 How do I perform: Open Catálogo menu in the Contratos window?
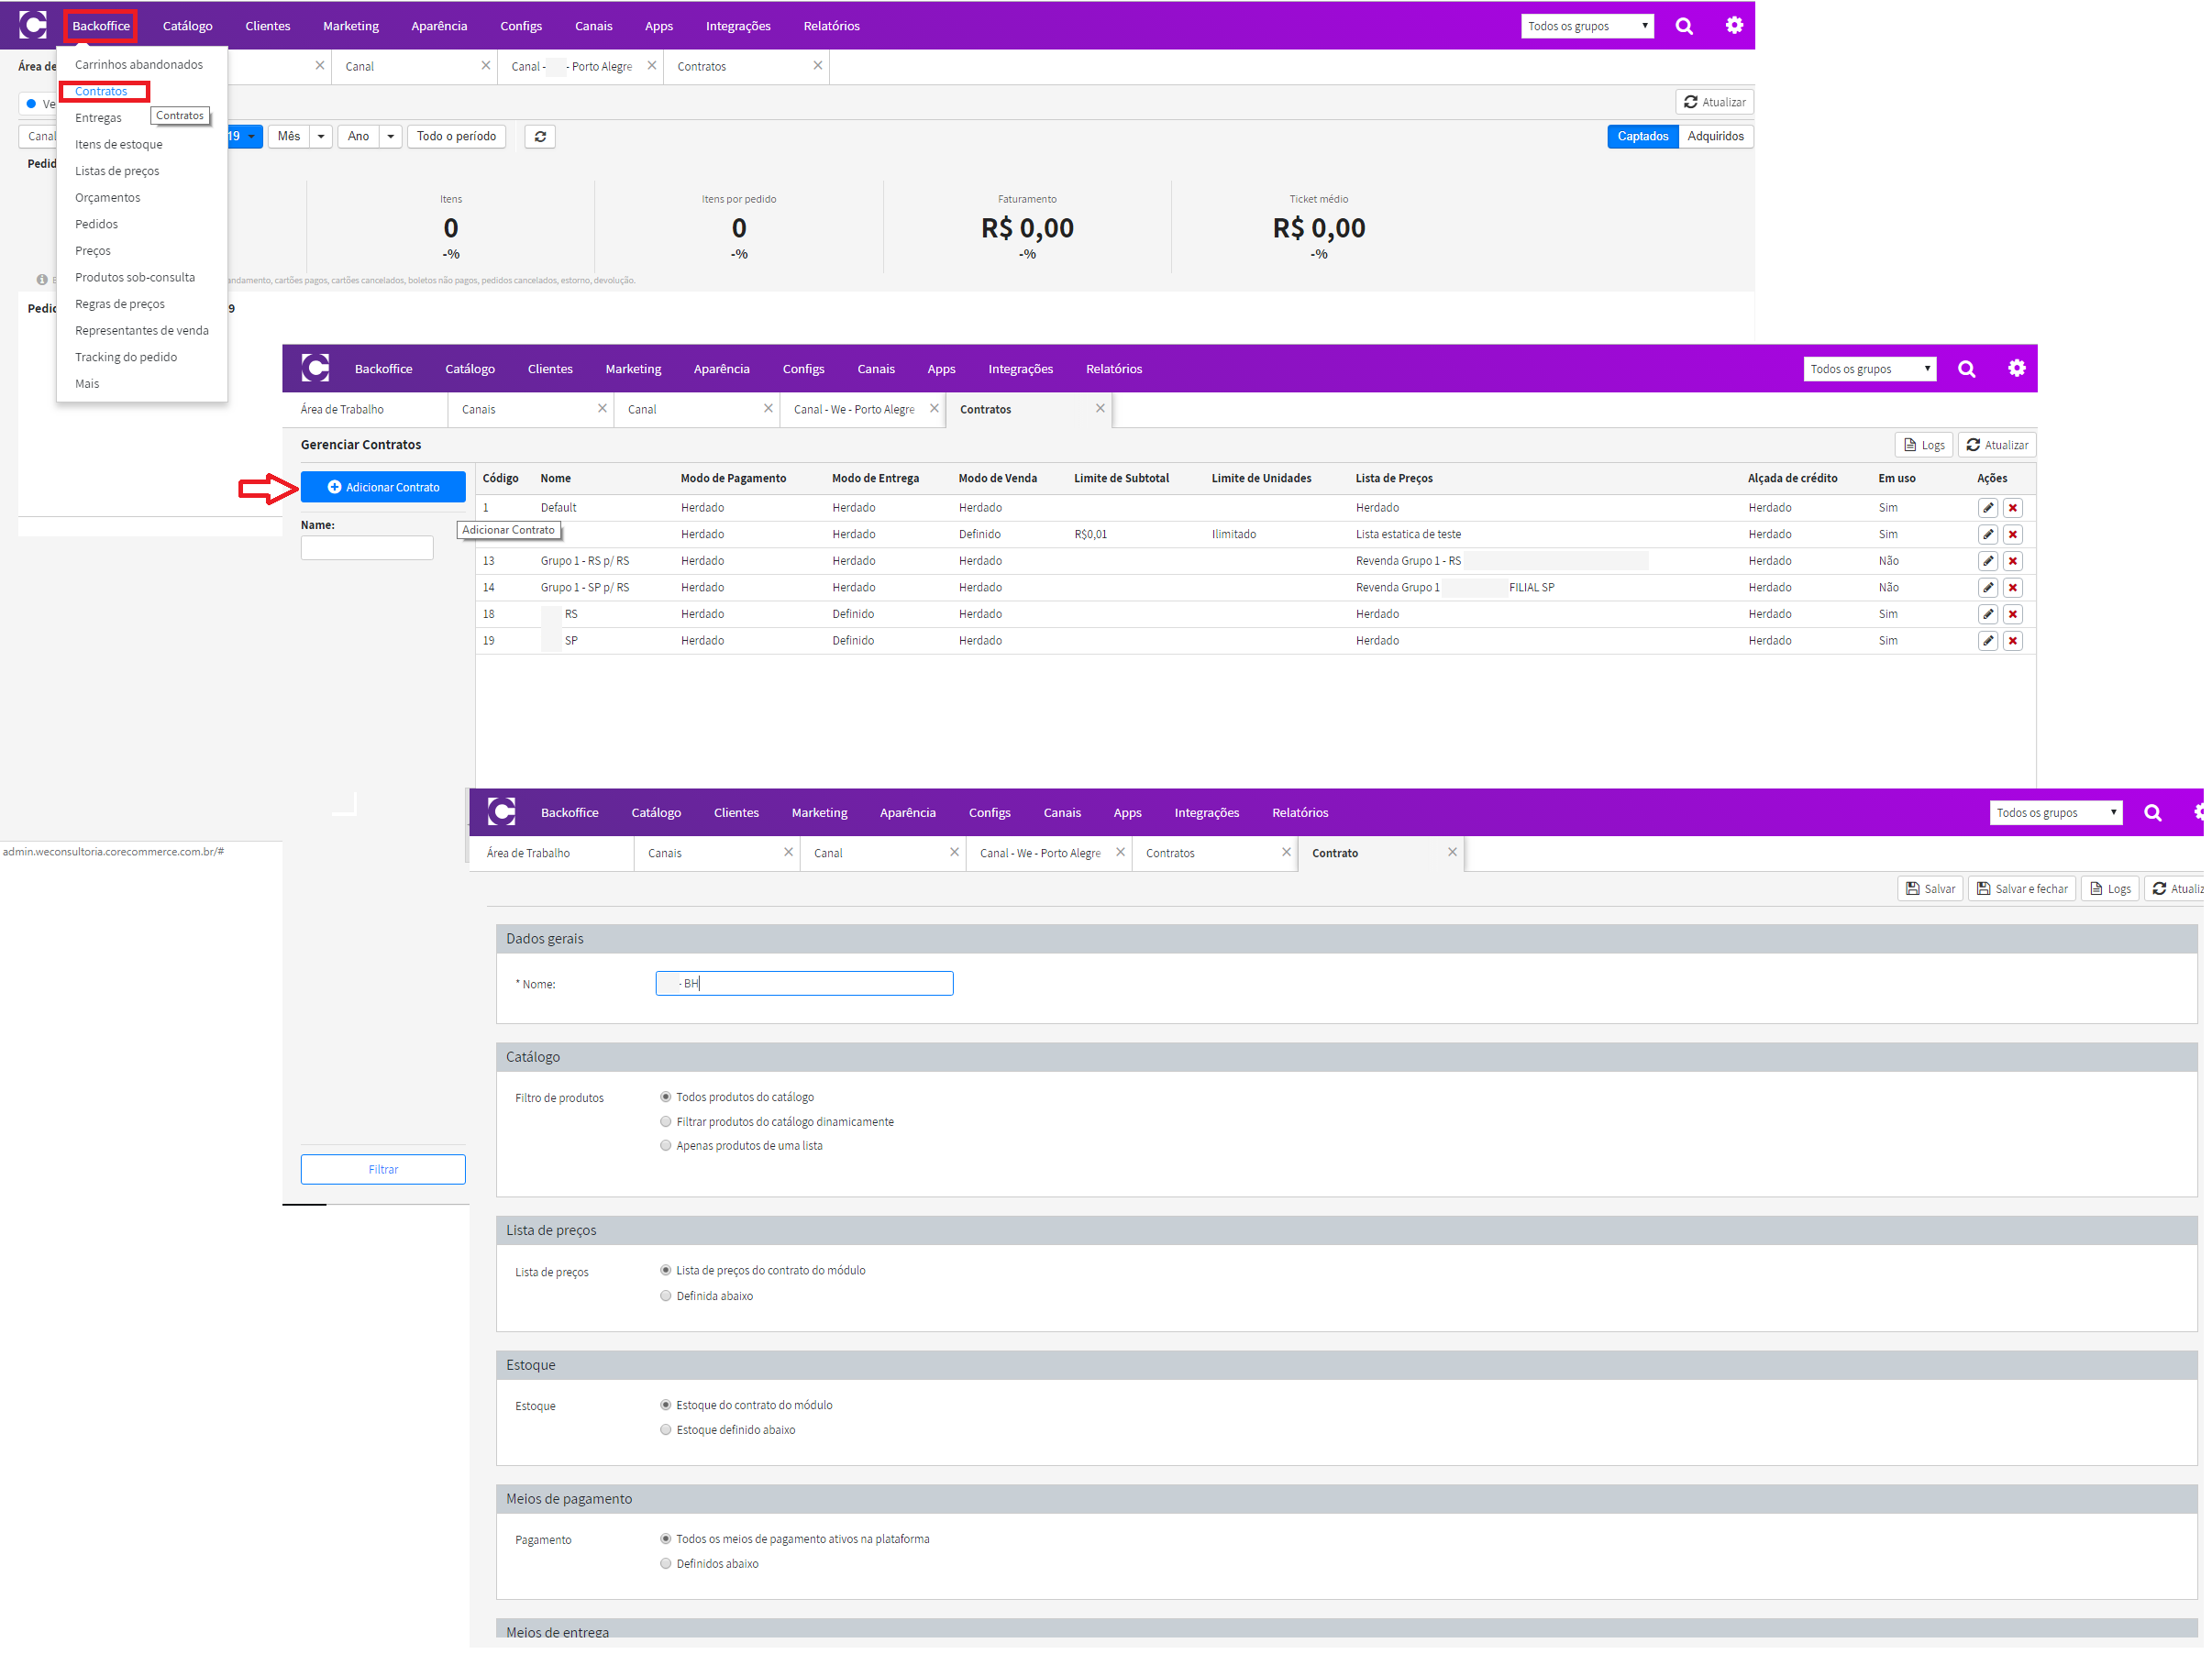point(470,369)
